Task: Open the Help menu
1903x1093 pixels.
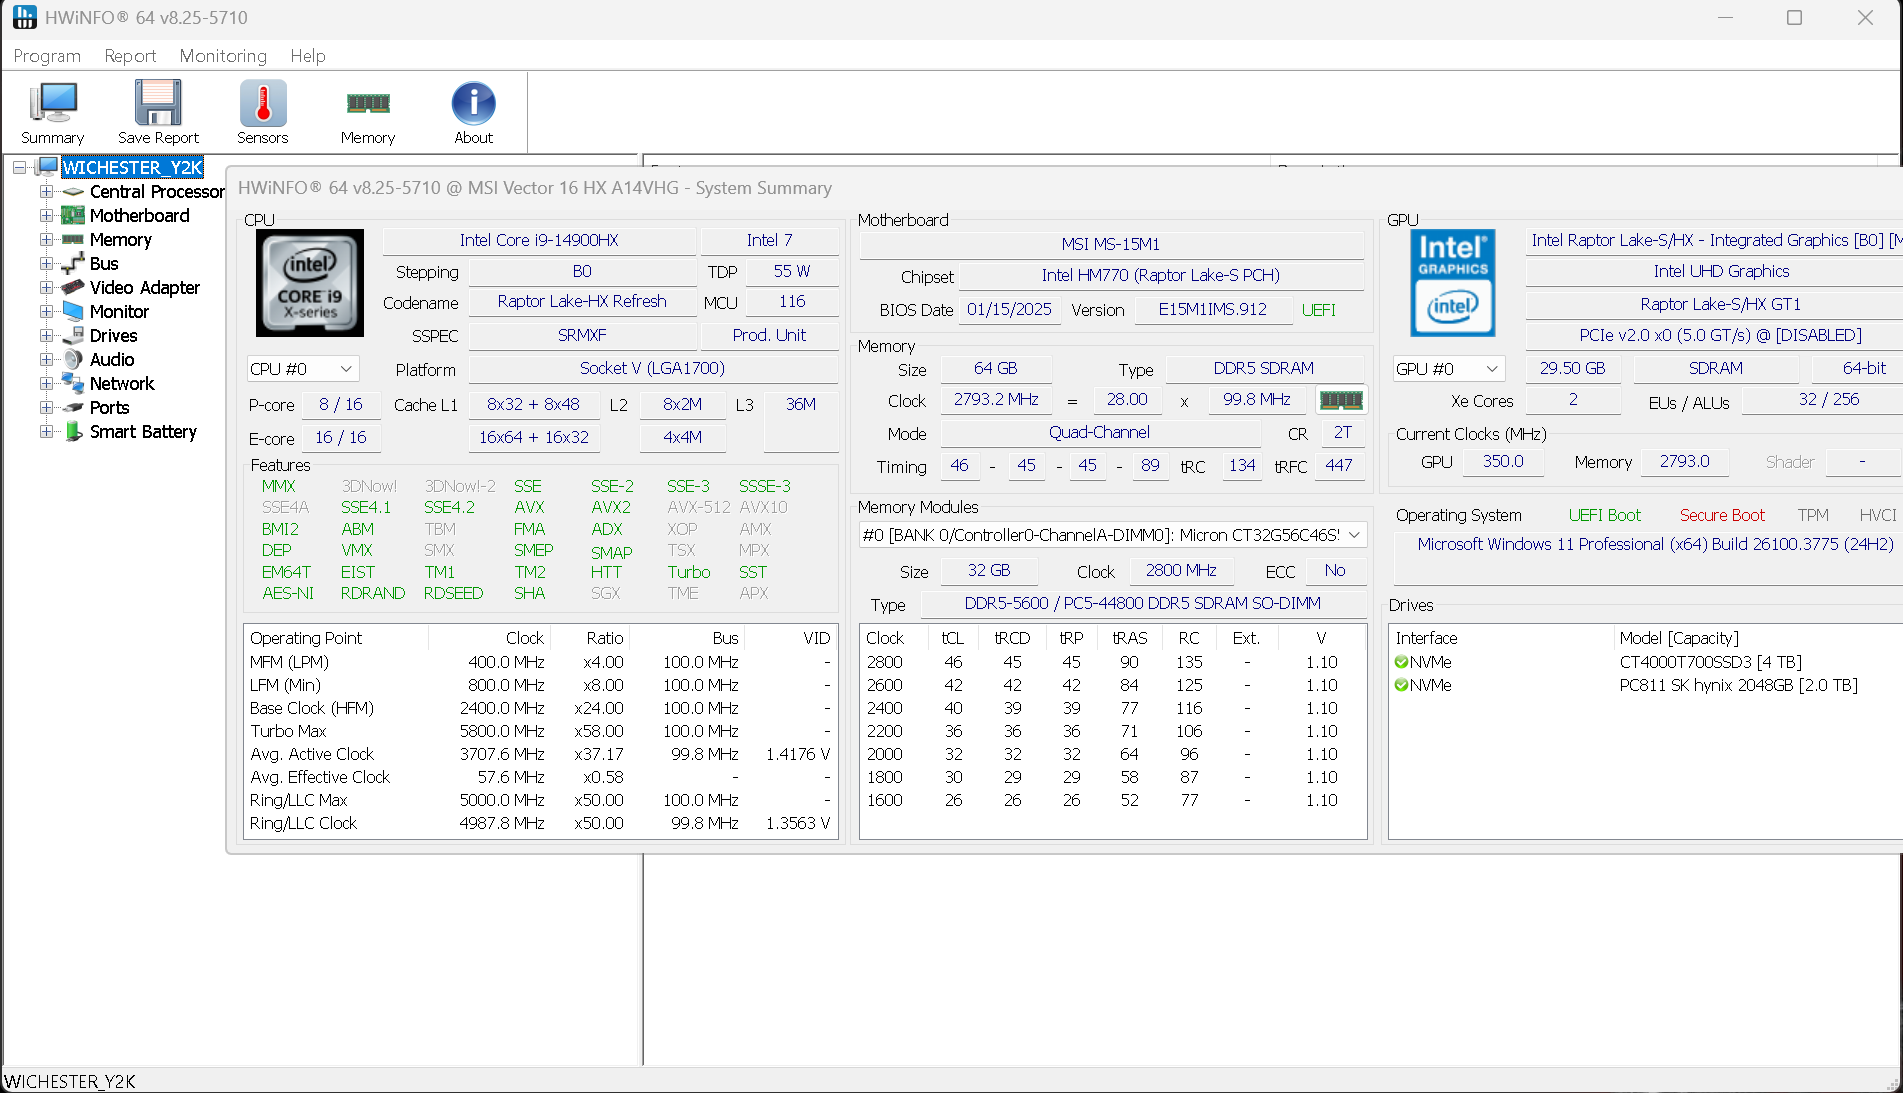Action: pyautogui.click(x=308, y=56)
